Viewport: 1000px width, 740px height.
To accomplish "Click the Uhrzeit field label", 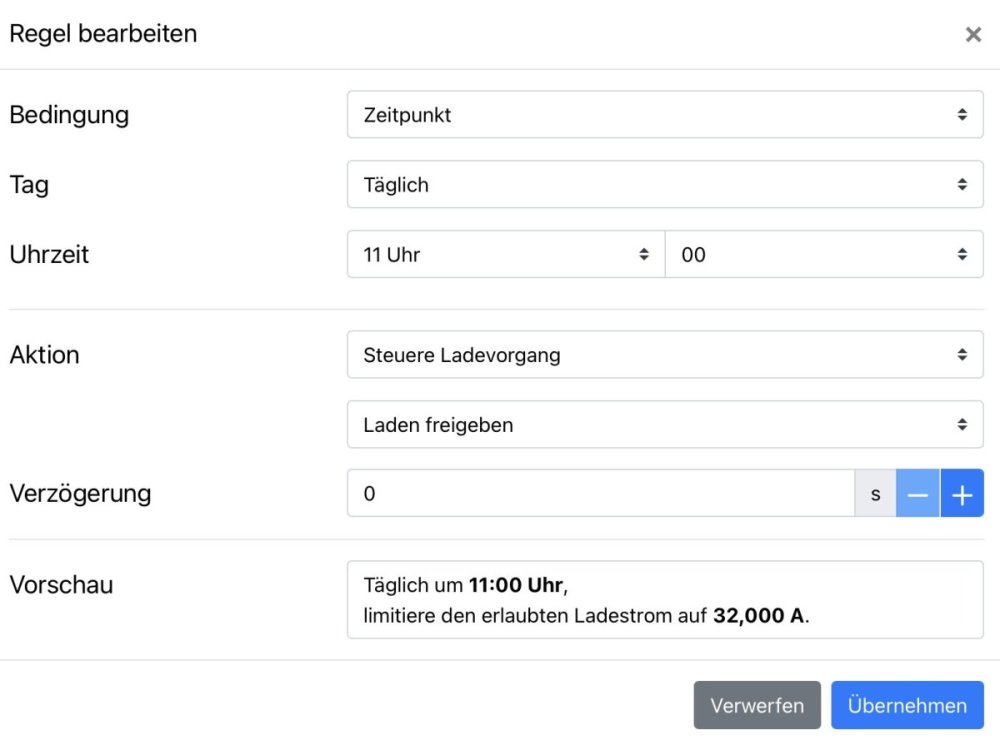I will click(x=49, y=255).
